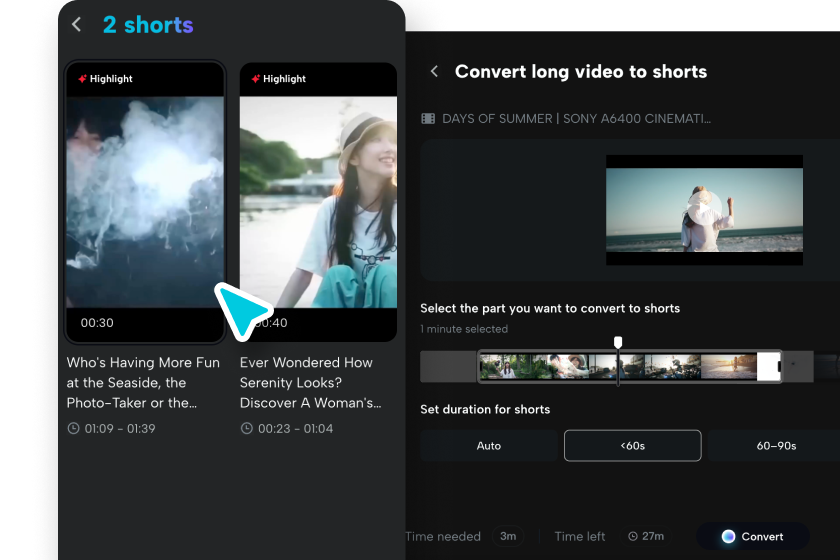Image resolution: width=840 pixels, height=560 pixels.
Task: Click the timeline playhead marker handle
Action: (x=618, y=342)
